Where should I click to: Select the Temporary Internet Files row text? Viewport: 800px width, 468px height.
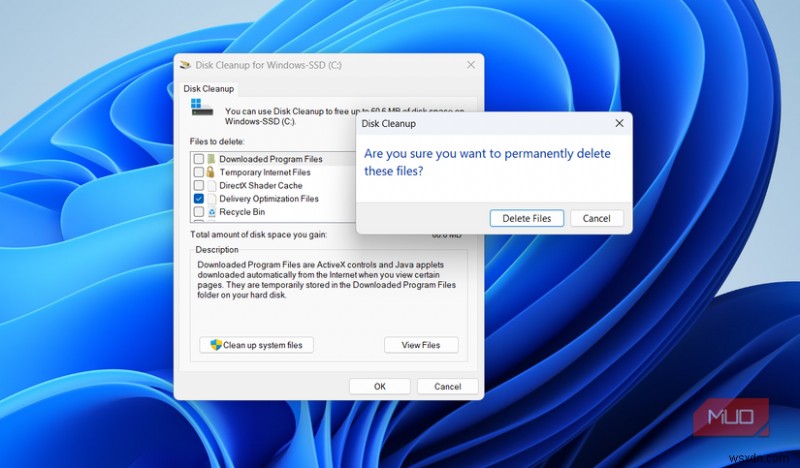tap(265, 172)
